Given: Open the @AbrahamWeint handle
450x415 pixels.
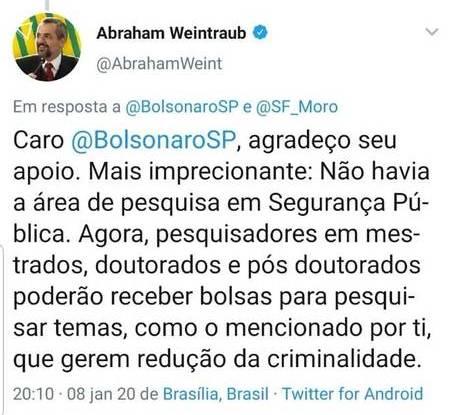Looking at the screenshot, I should 159,64.
